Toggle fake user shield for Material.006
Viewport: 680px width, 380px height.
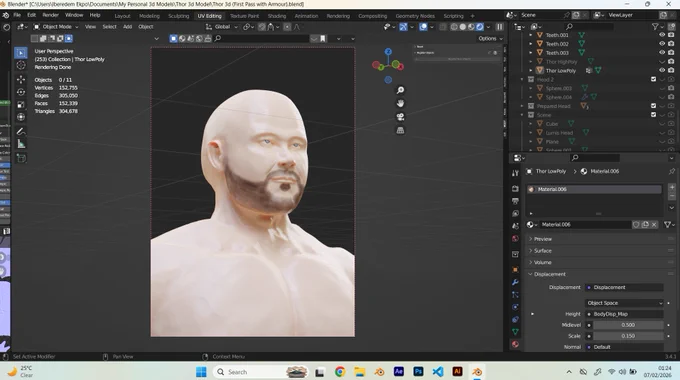(x=636, y=224)
